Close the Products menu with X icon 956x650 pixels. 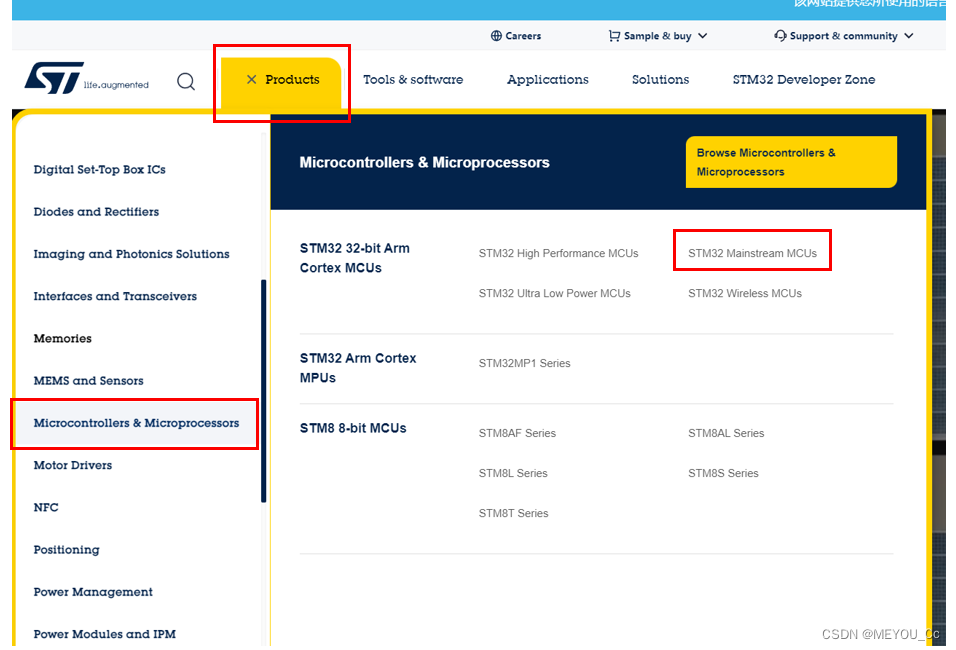(x=251, y=79)
